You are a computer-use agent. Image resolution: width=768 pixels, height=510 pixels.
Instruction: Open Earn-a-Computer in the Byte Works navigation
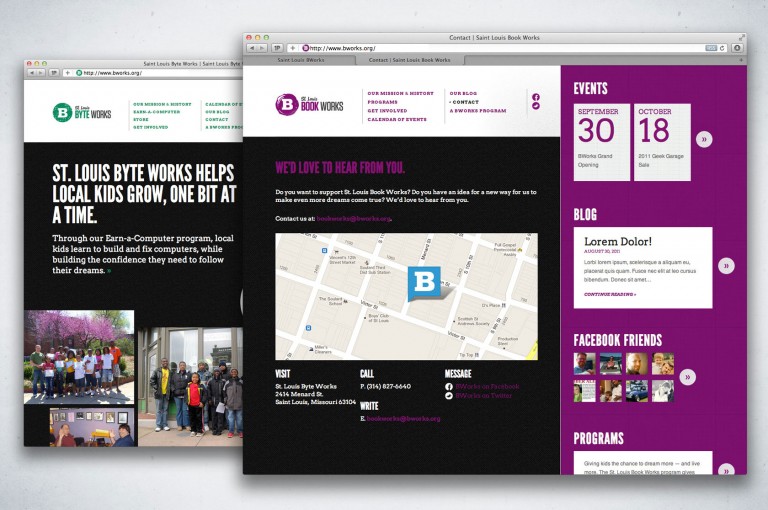[156, 112]
